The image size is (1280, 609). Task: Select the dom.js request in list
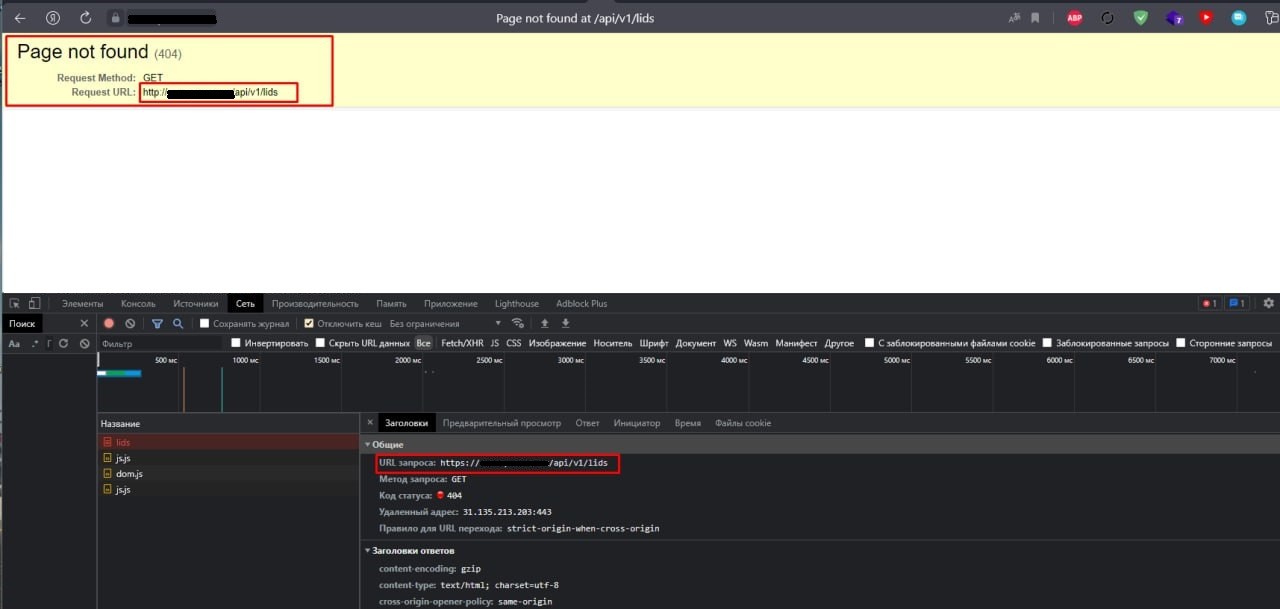[130, 474]
